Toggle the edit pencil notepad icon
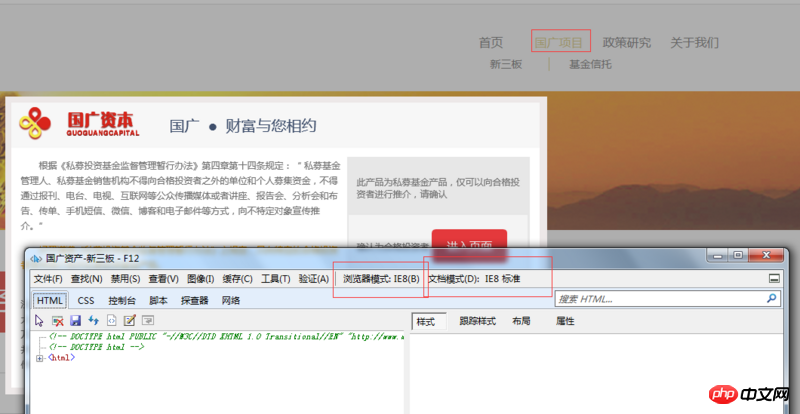800x414 pixels. click(130, 321)
